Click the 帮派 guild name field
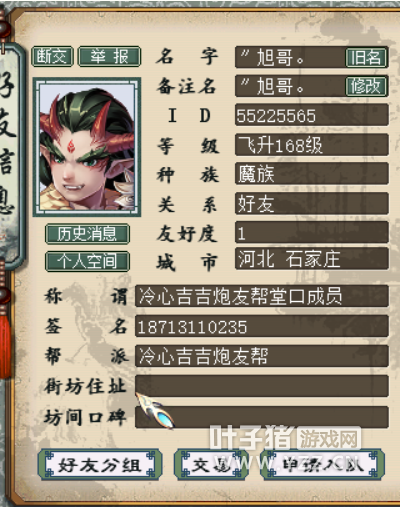 [262, 356]
